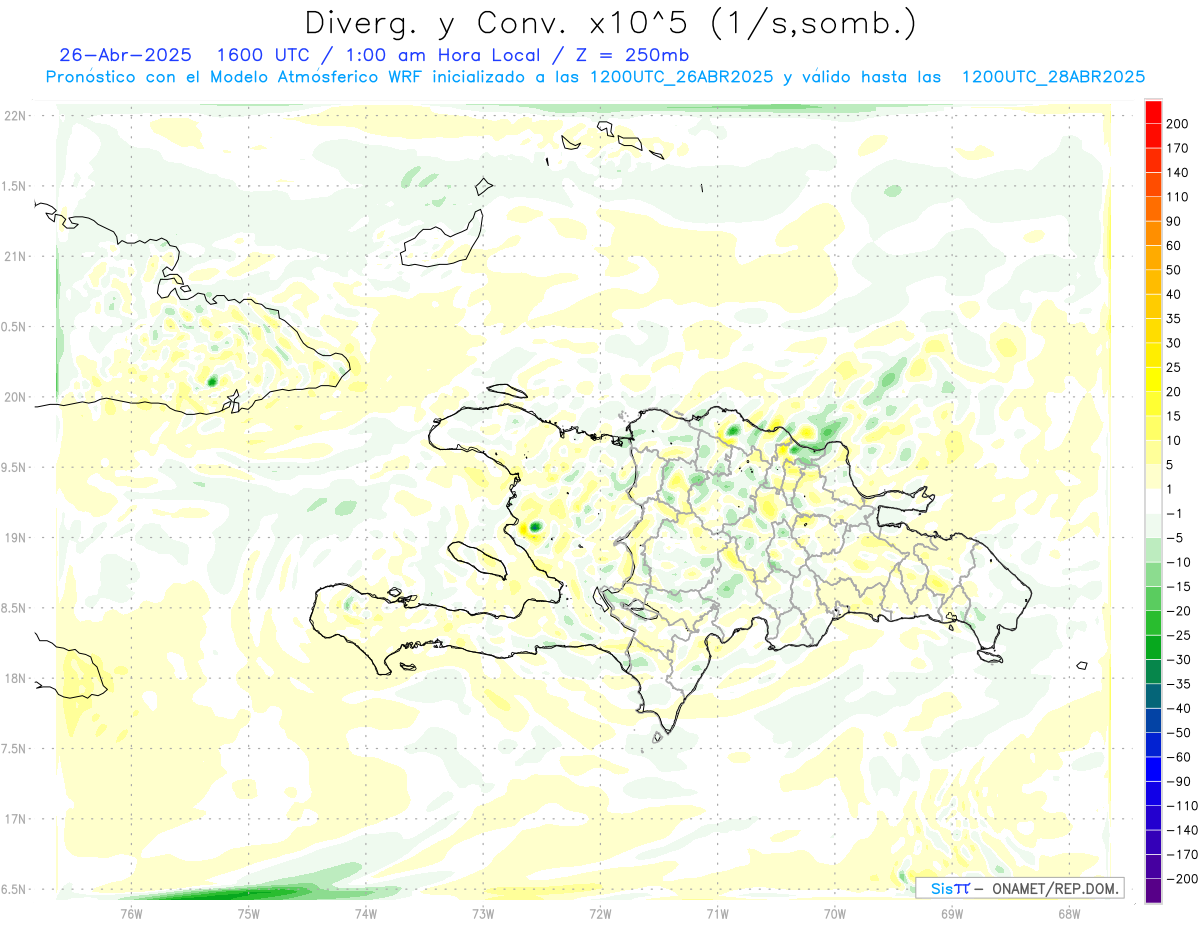Click the '15' value on the color scale
Screen dimensions: 1200x927
tap(1173, 416)
